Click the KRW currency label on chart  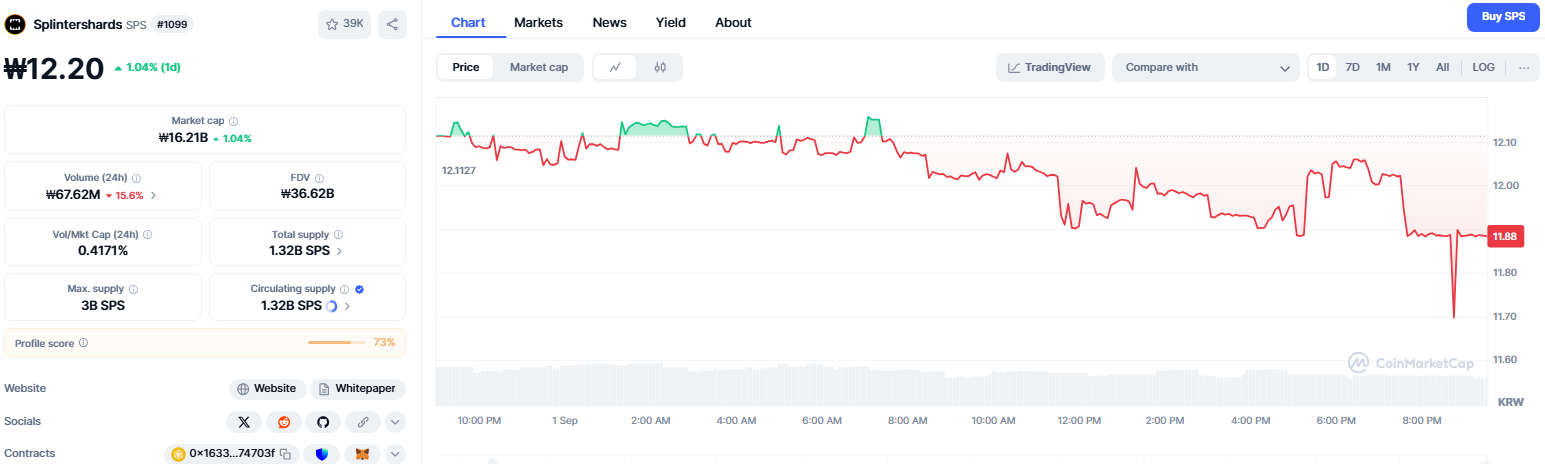1510,402
